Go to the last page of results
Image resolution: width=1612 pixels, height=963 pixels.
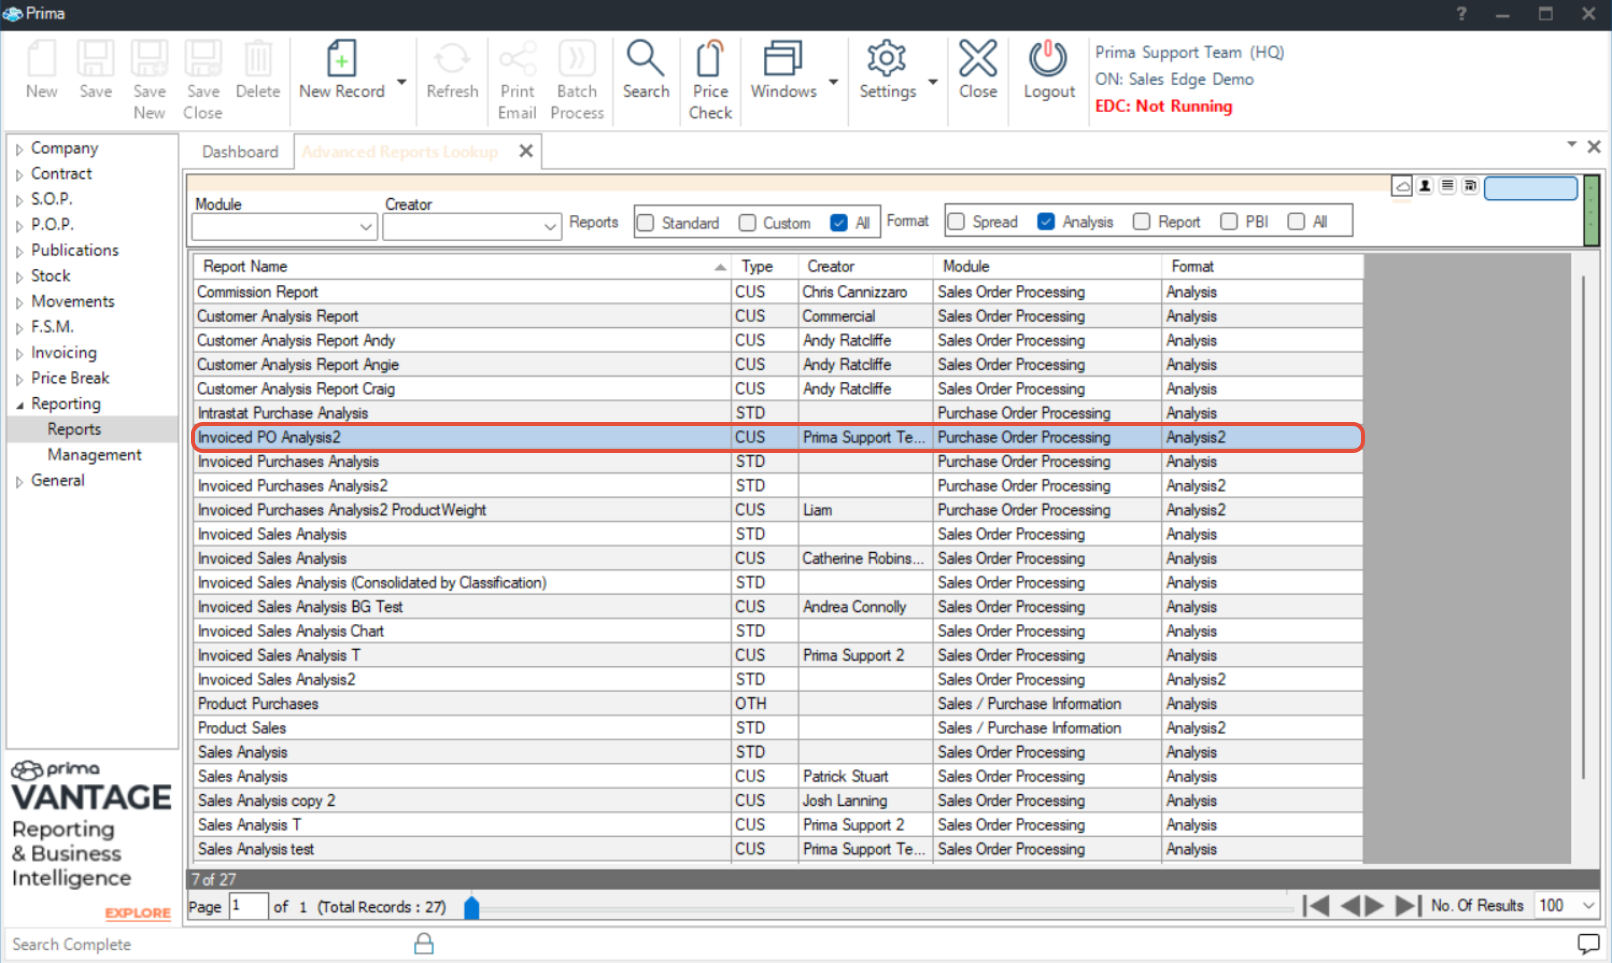pos(1408,906)
